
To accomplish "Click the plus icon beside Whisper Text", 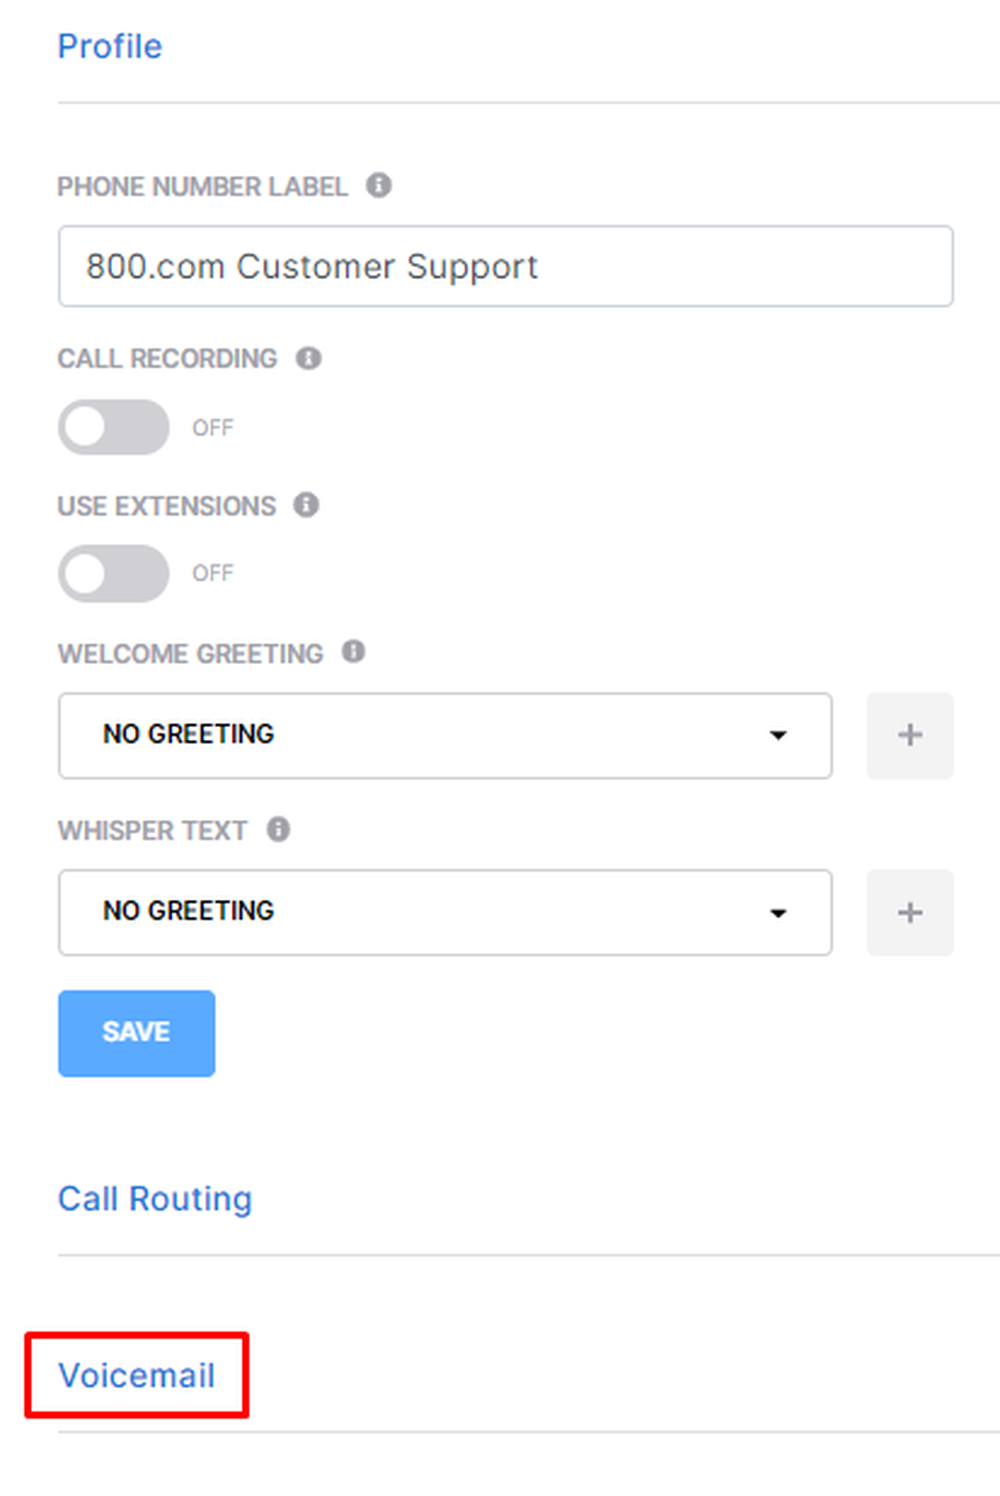I will tap(909, 912).
